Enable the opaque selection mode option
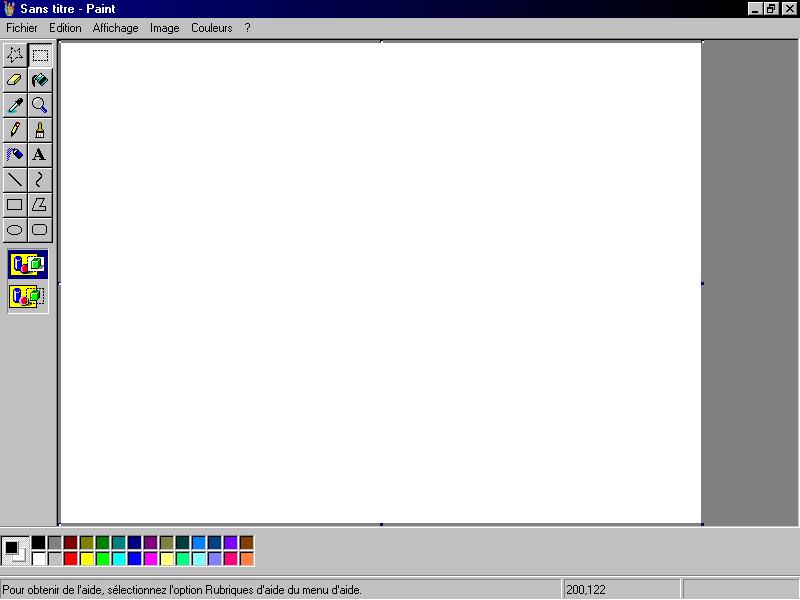This screenshot has width=800, height=600. 28,265
